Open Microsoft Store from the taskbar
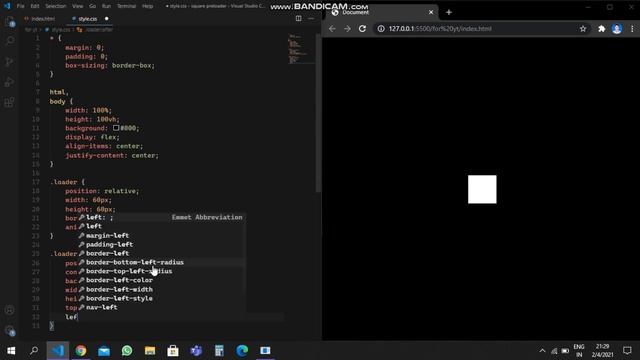The image size is (640, 360). pyautogui.click(x=173, y=350)
